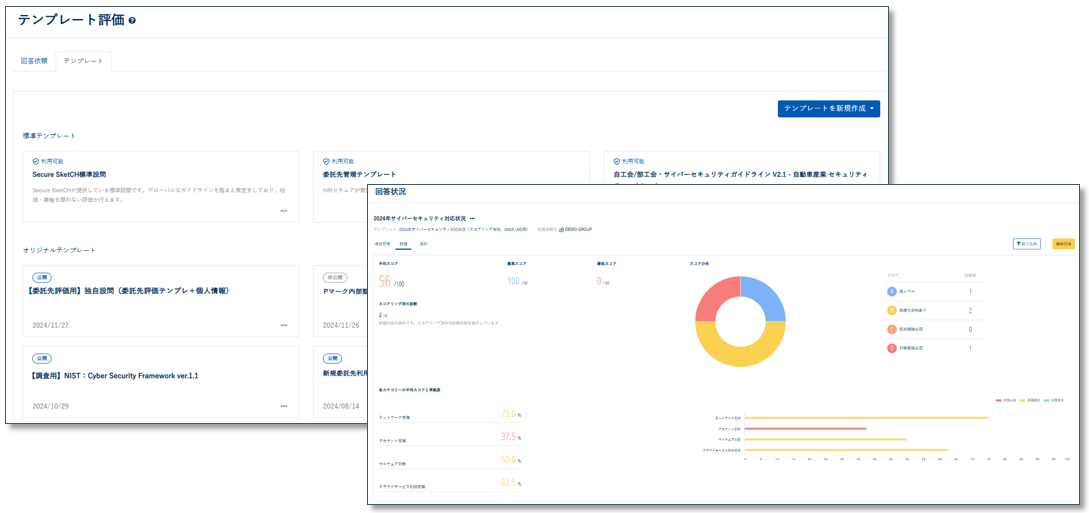Open more menu on 【委託先評価用】独自設問 card

click(283, 325)
